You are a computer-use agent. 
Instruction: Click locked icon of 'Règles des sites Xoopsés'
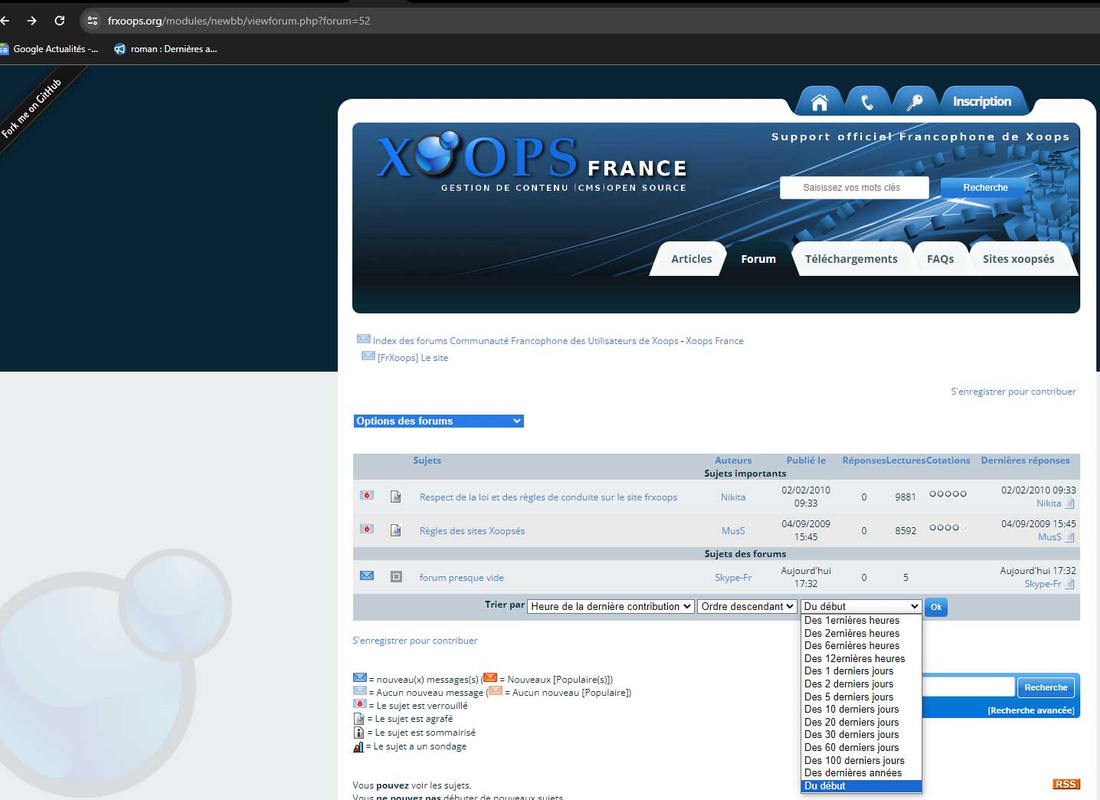click(366, 529)
